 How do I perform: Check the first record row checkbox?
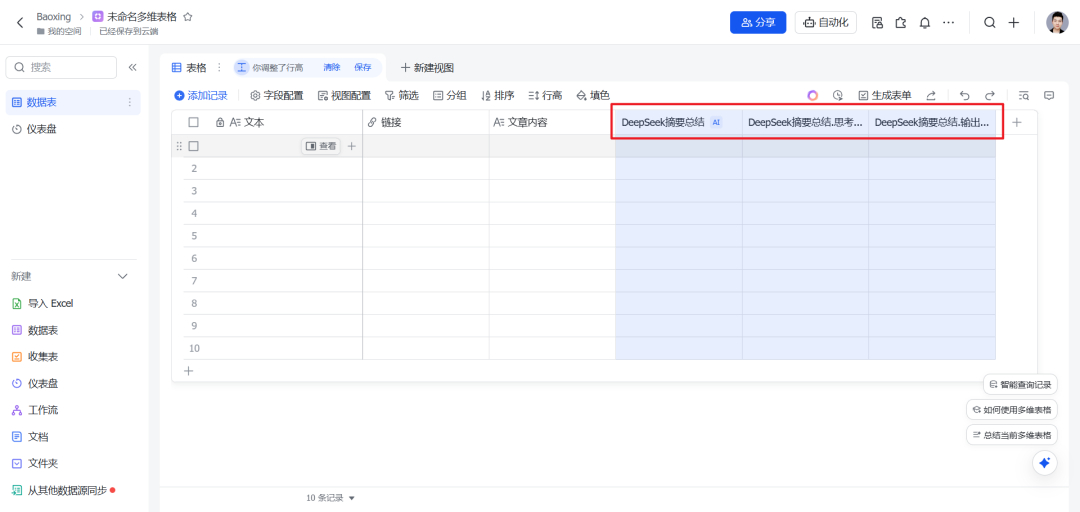tap(194, 146)
